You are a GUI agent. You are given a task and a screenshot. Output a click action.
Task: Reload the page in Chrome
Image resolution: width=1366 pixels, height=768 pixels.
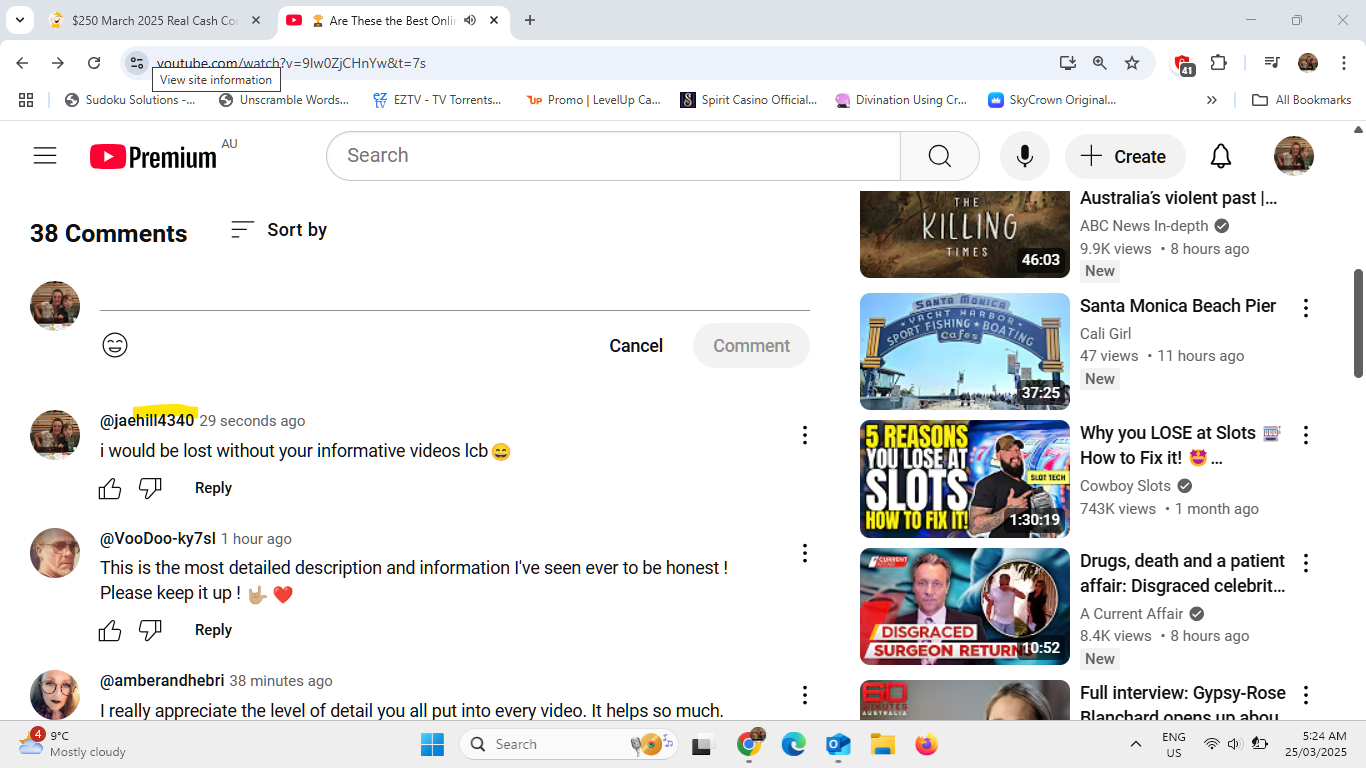pyautogui.click(x=94, y=63)
